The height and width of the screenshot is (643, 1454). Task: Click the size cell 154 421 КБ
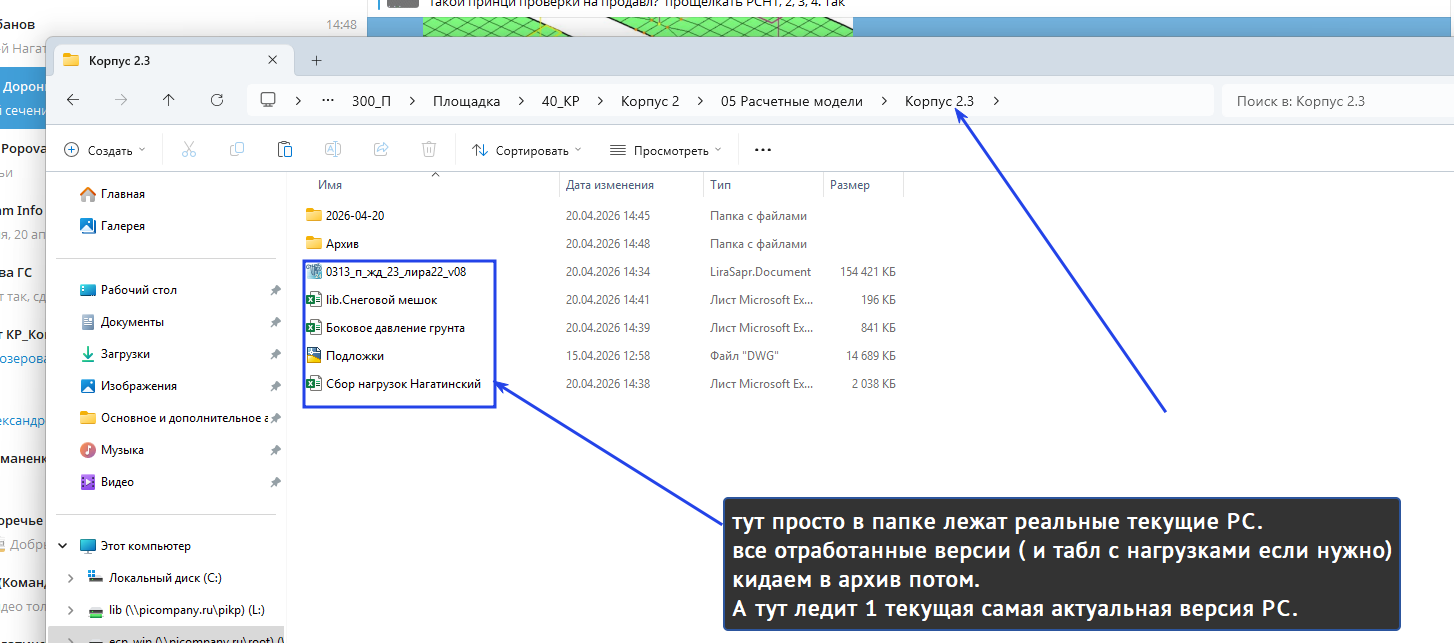(868, 271)
